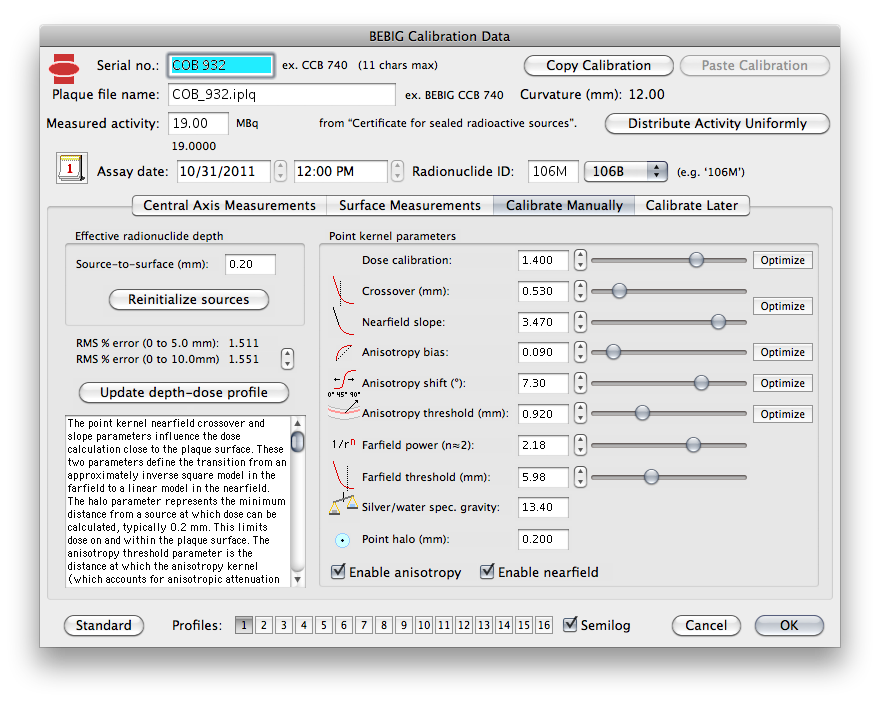Click the Dose calibration stepper
This screenshot has height=702, width=880.
pos(580,260)
